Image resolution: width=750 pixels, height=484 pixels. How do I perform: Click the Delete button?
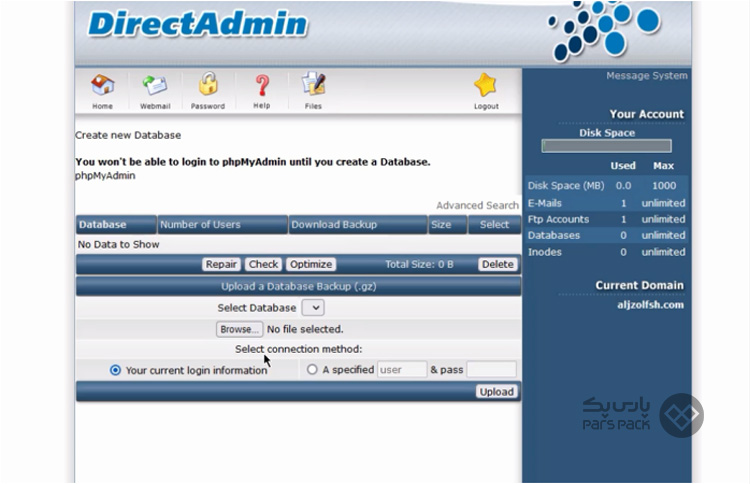[x=497, y=264]
